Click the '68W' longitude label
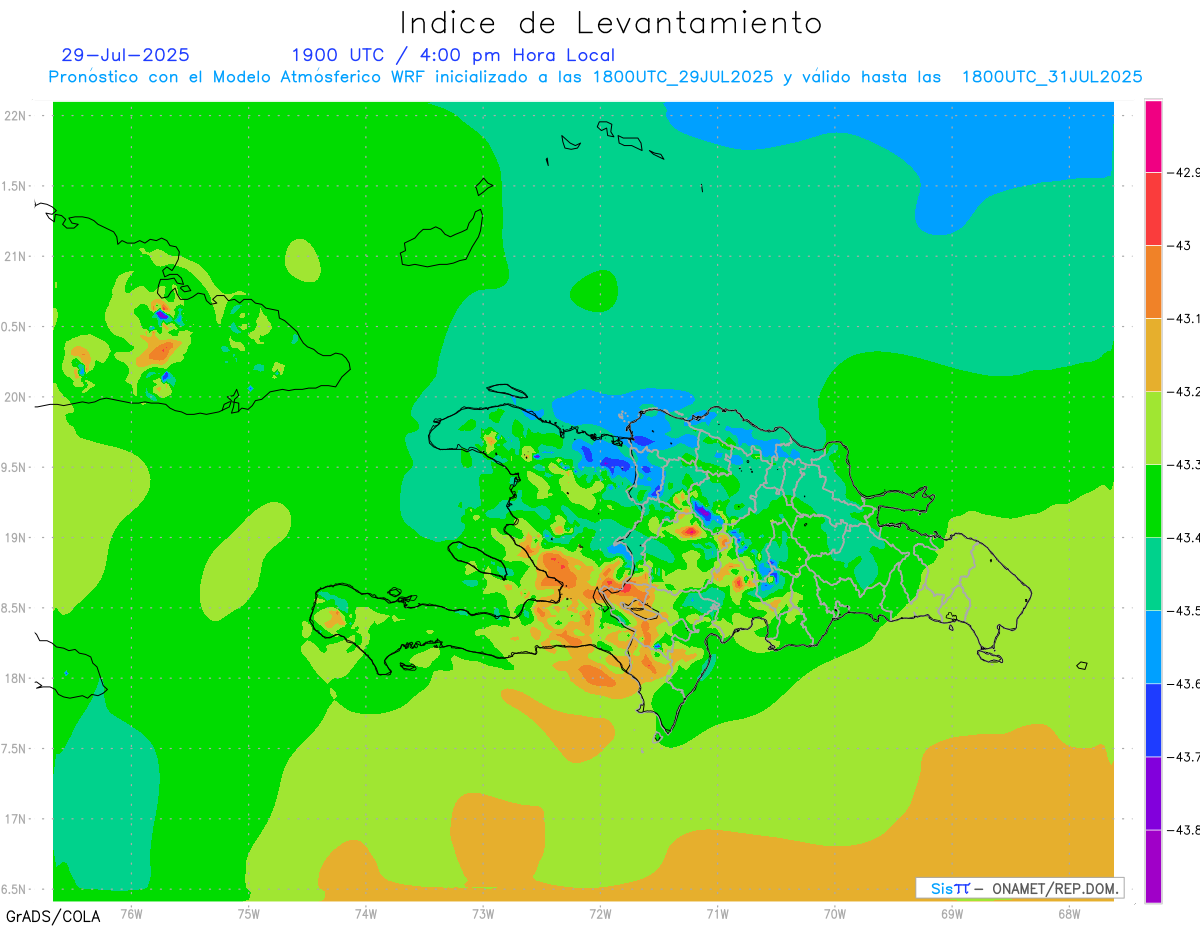Screen dimensions: 1200x927 click(1069, 914)
